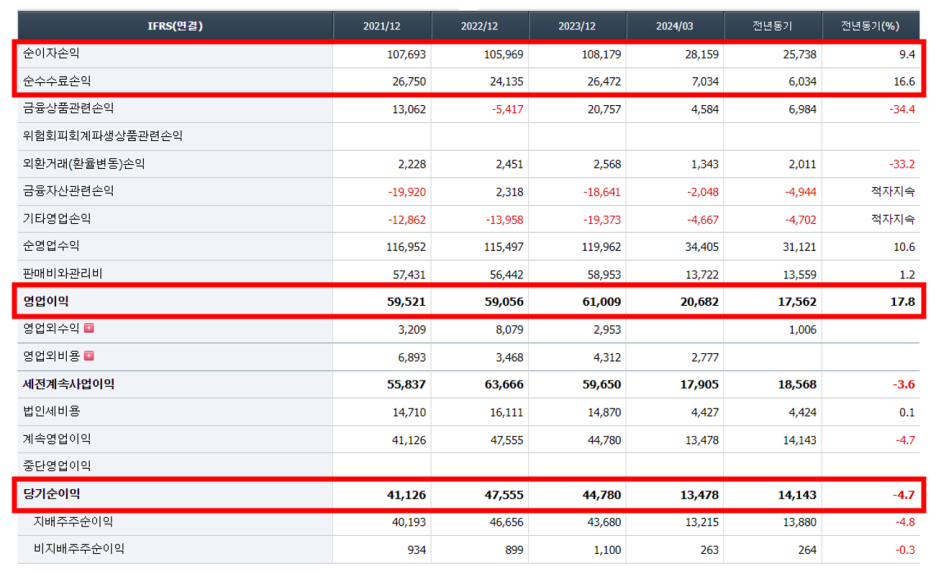Click the red -19,920 value
936x574 pixels.
pos(407,192)
